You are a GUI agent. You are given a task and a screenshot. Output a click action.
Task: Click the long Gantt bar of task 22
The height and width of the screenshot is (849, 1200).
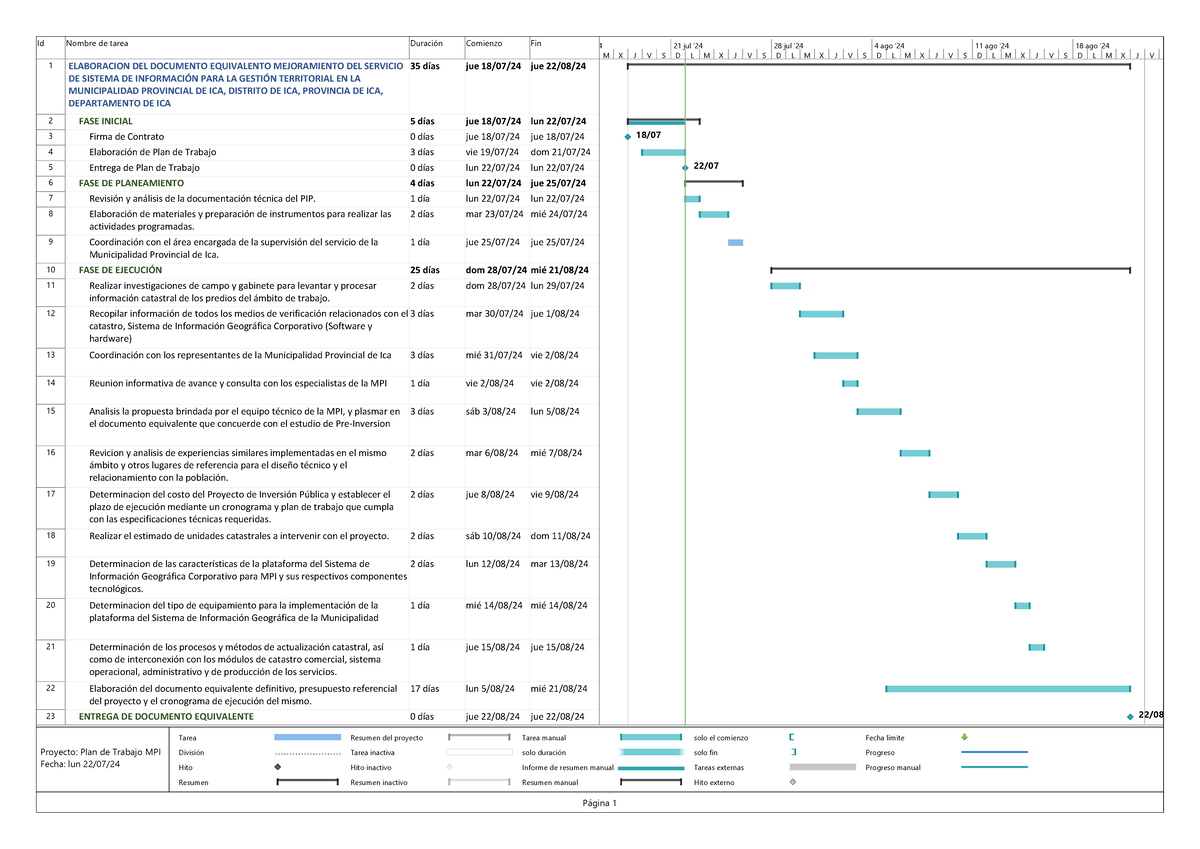click(x=1008, y=689)
